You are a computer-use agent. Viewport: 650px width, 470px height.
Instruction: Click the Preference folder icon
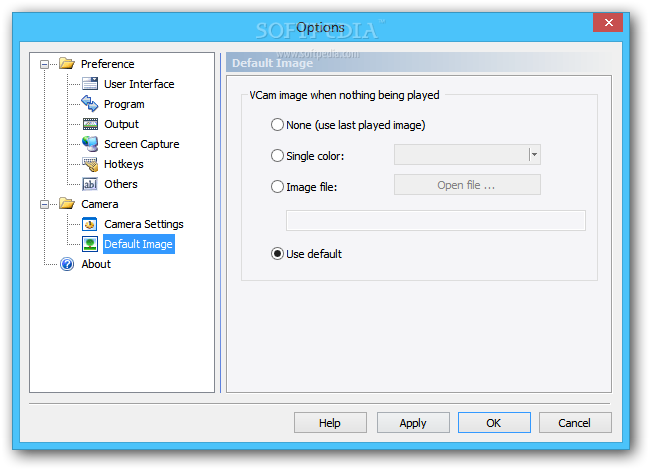tap(67, 64)
